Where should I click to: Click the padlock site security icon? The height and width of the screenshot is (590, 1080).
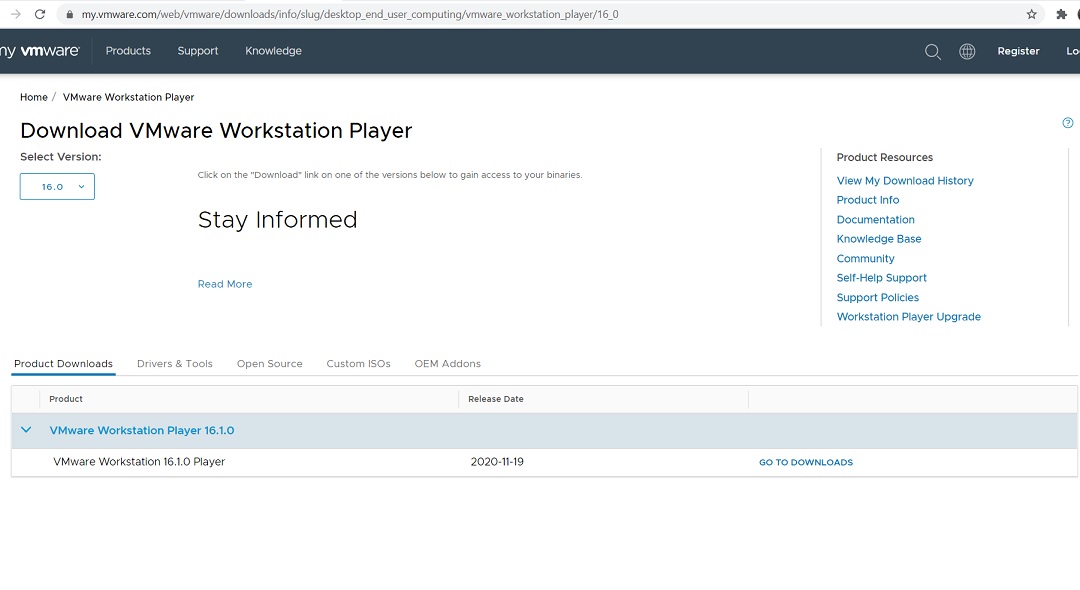click(x=70, y=14)
